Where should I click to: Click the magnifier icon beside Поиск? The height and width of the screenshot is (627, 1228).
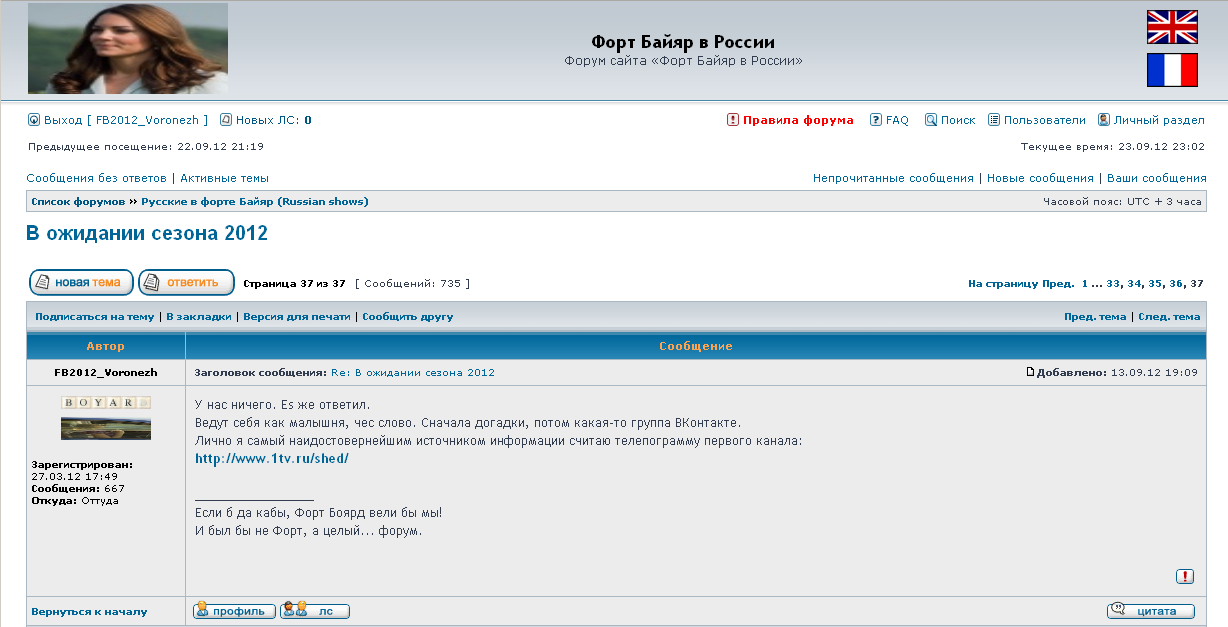(x=930, y=120)
